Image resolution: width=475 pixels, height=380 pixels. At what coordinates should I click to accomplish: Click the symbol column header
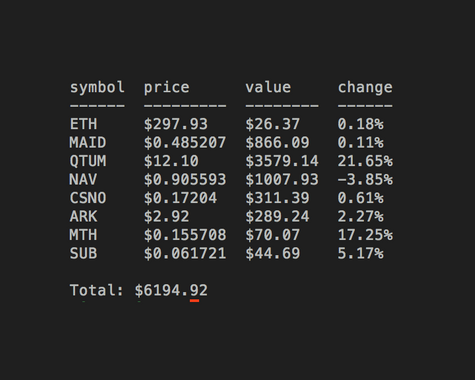[97, 88]
